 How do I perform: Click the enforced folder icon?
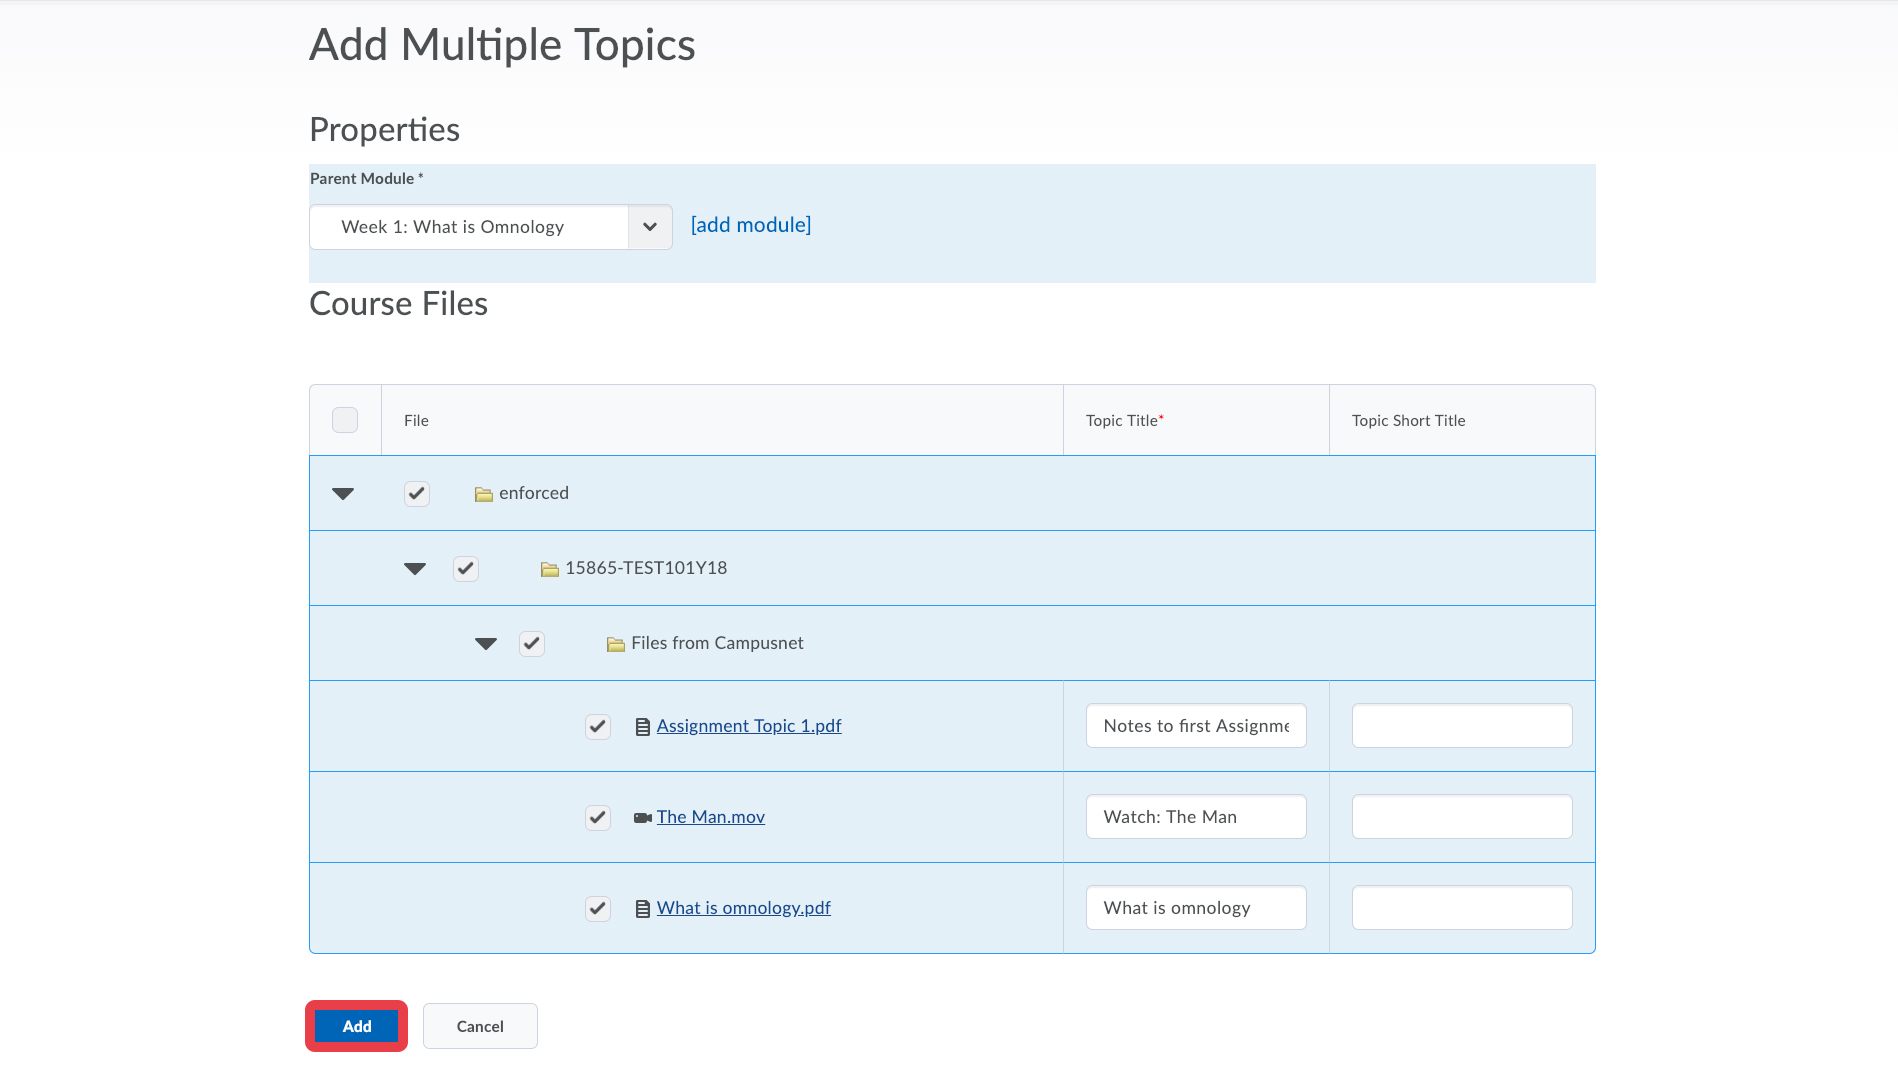coord(483,494)
